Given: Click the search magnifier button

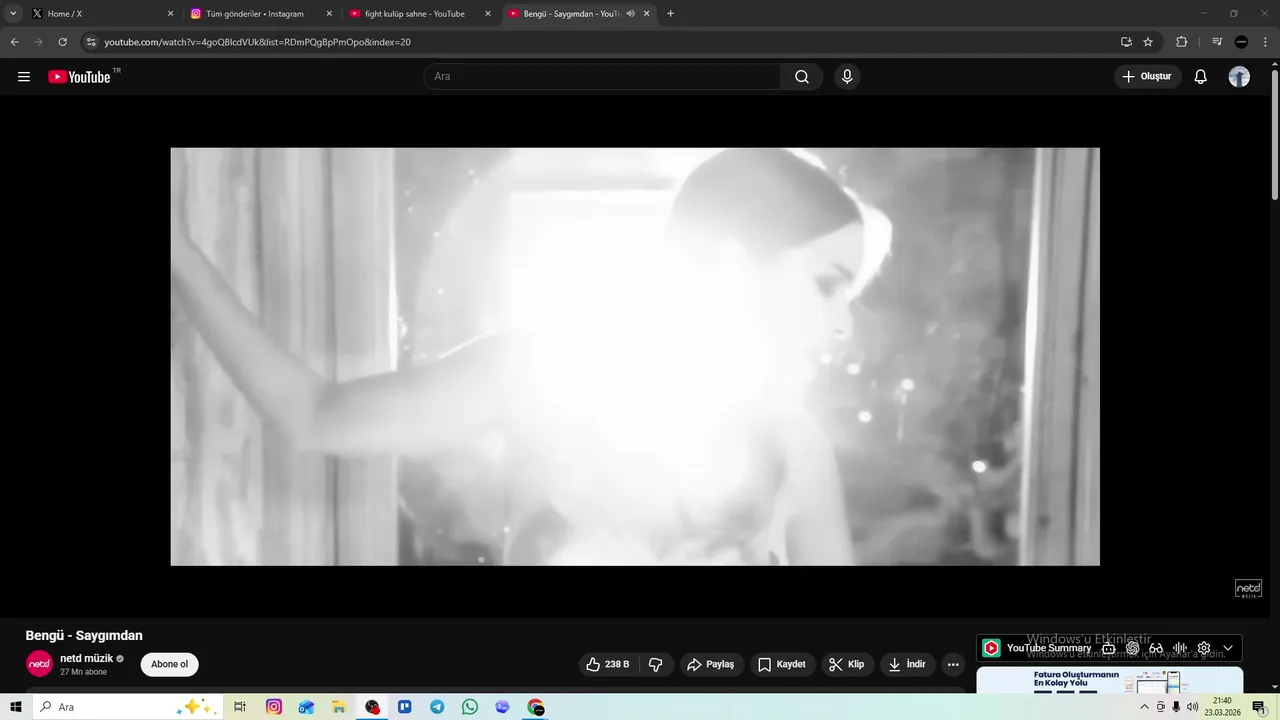Looking at the screenshot, I should pos(802,77).
